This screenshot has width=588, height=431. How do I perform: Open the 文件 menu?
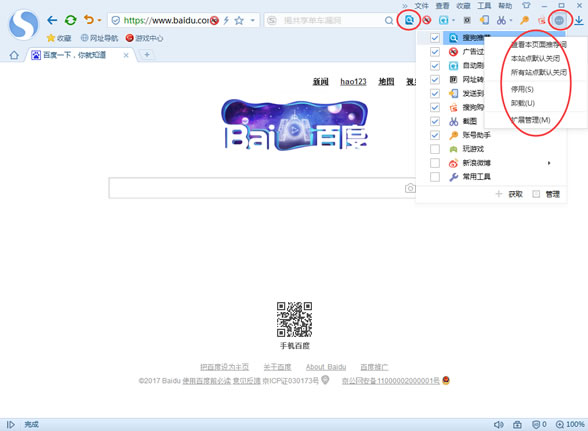421,6
